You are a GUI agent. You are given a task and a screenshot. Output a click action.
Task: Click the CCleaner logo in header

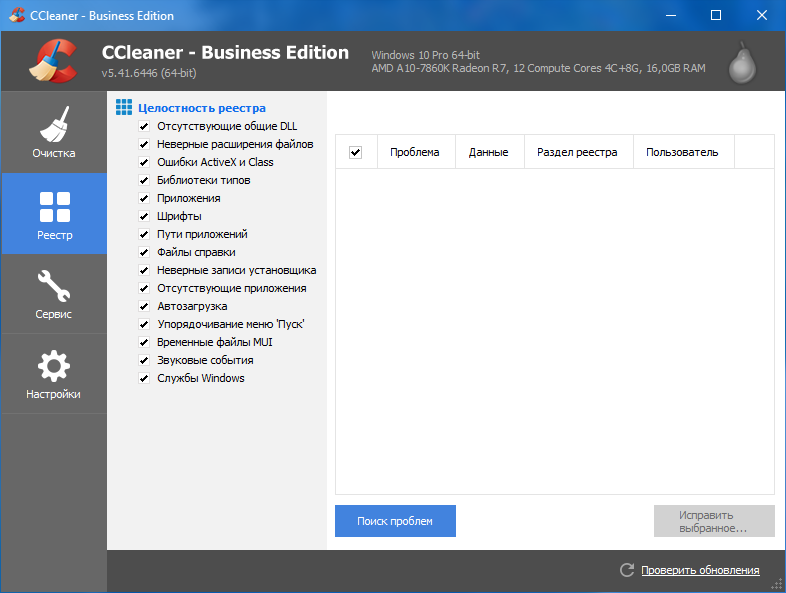[x=53, y=61]
